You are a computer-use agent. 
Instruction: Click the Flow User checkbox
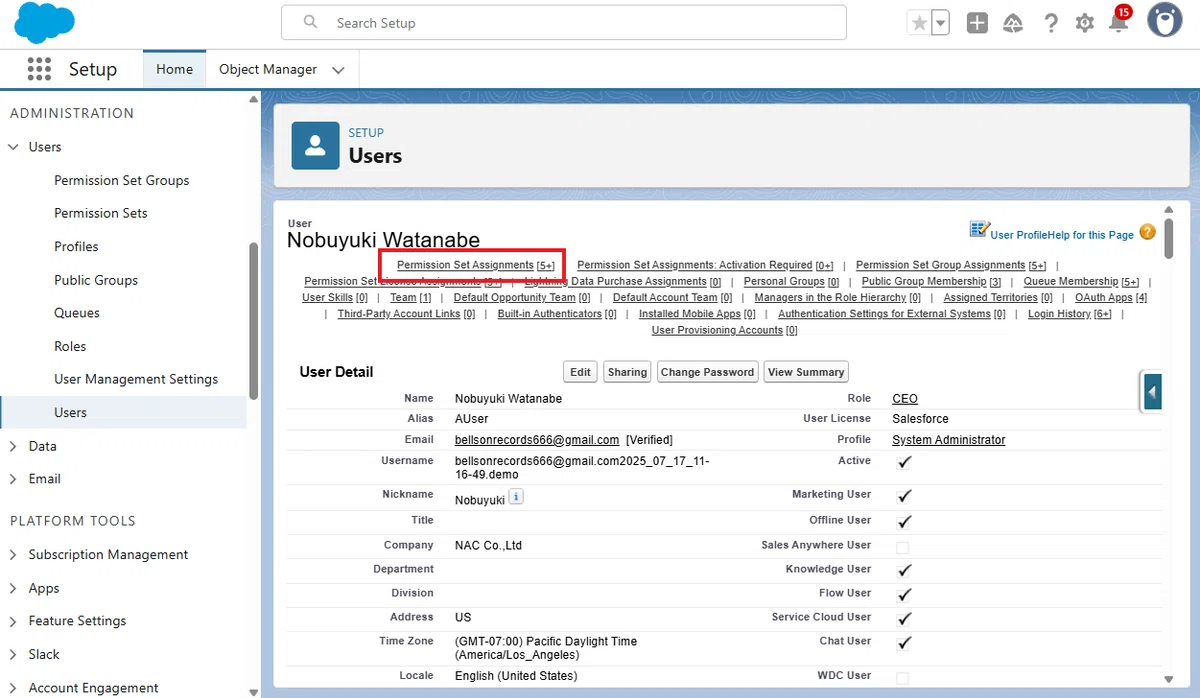click(x=904, y=595)
